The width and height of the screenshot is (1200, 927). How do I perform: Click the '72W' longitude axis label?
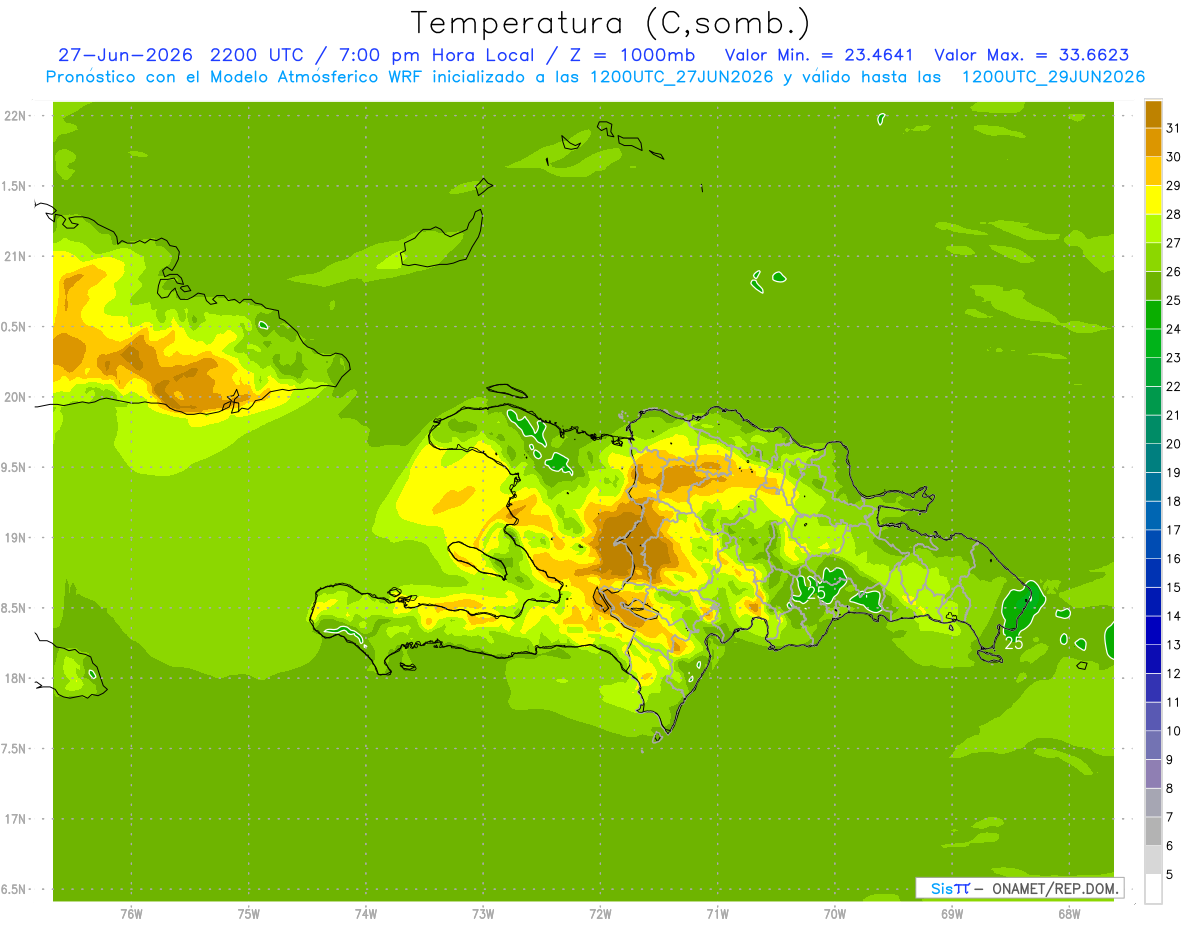(600, 915)
